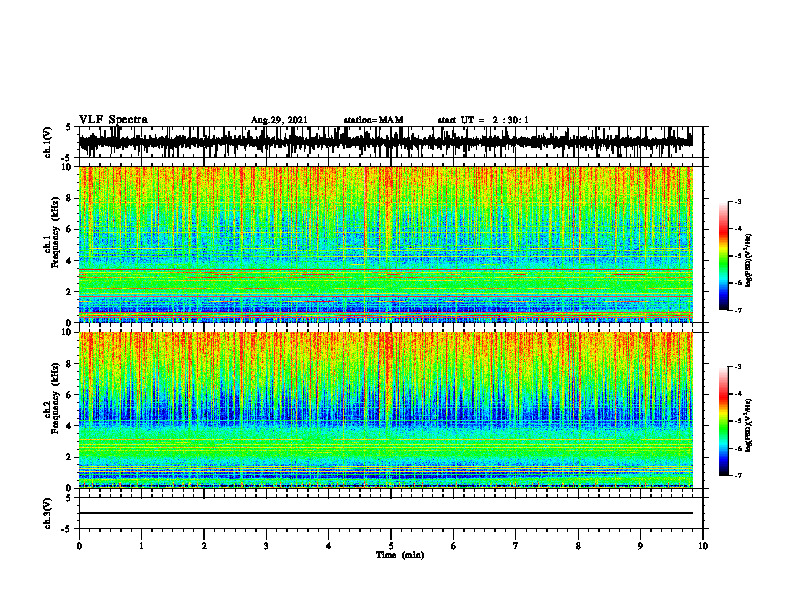Click the "9" tick on time axis
This screenshot has width=792, height=612.
pos(640,546)
